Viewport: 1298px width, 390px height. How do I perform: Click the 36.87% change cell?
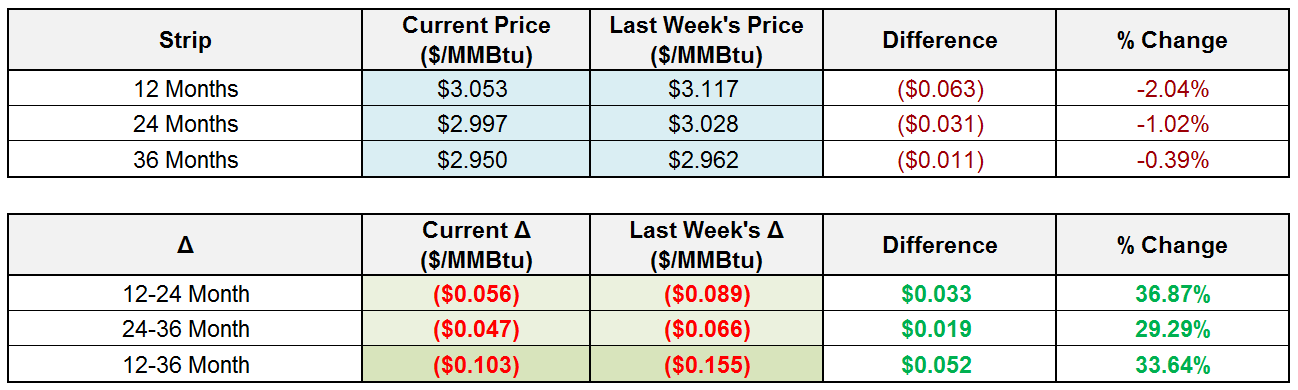point(1172,294)
